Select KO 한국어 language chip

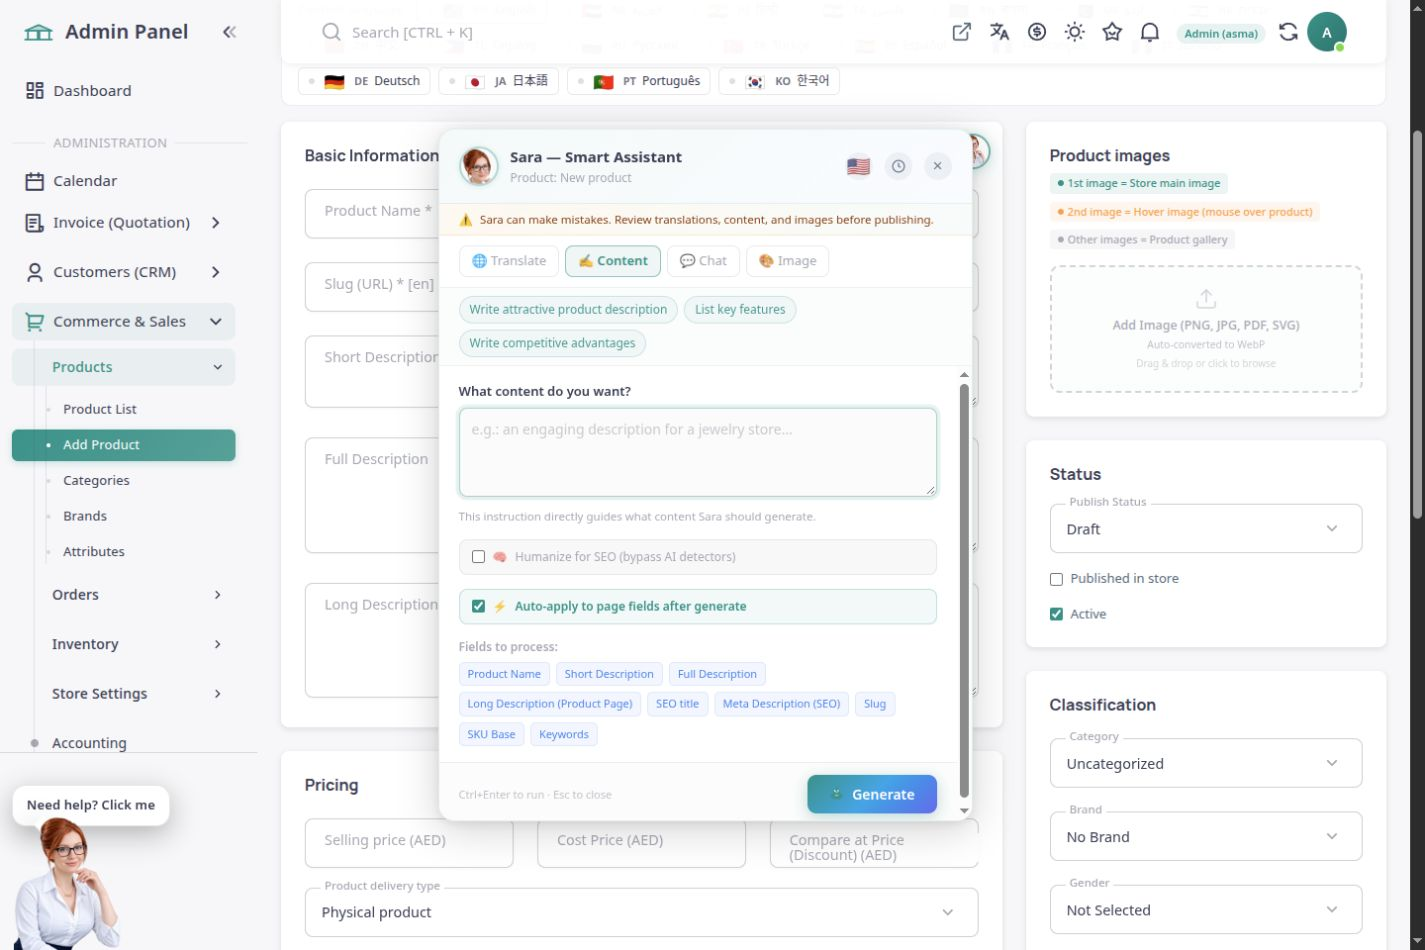click(779, 81)
